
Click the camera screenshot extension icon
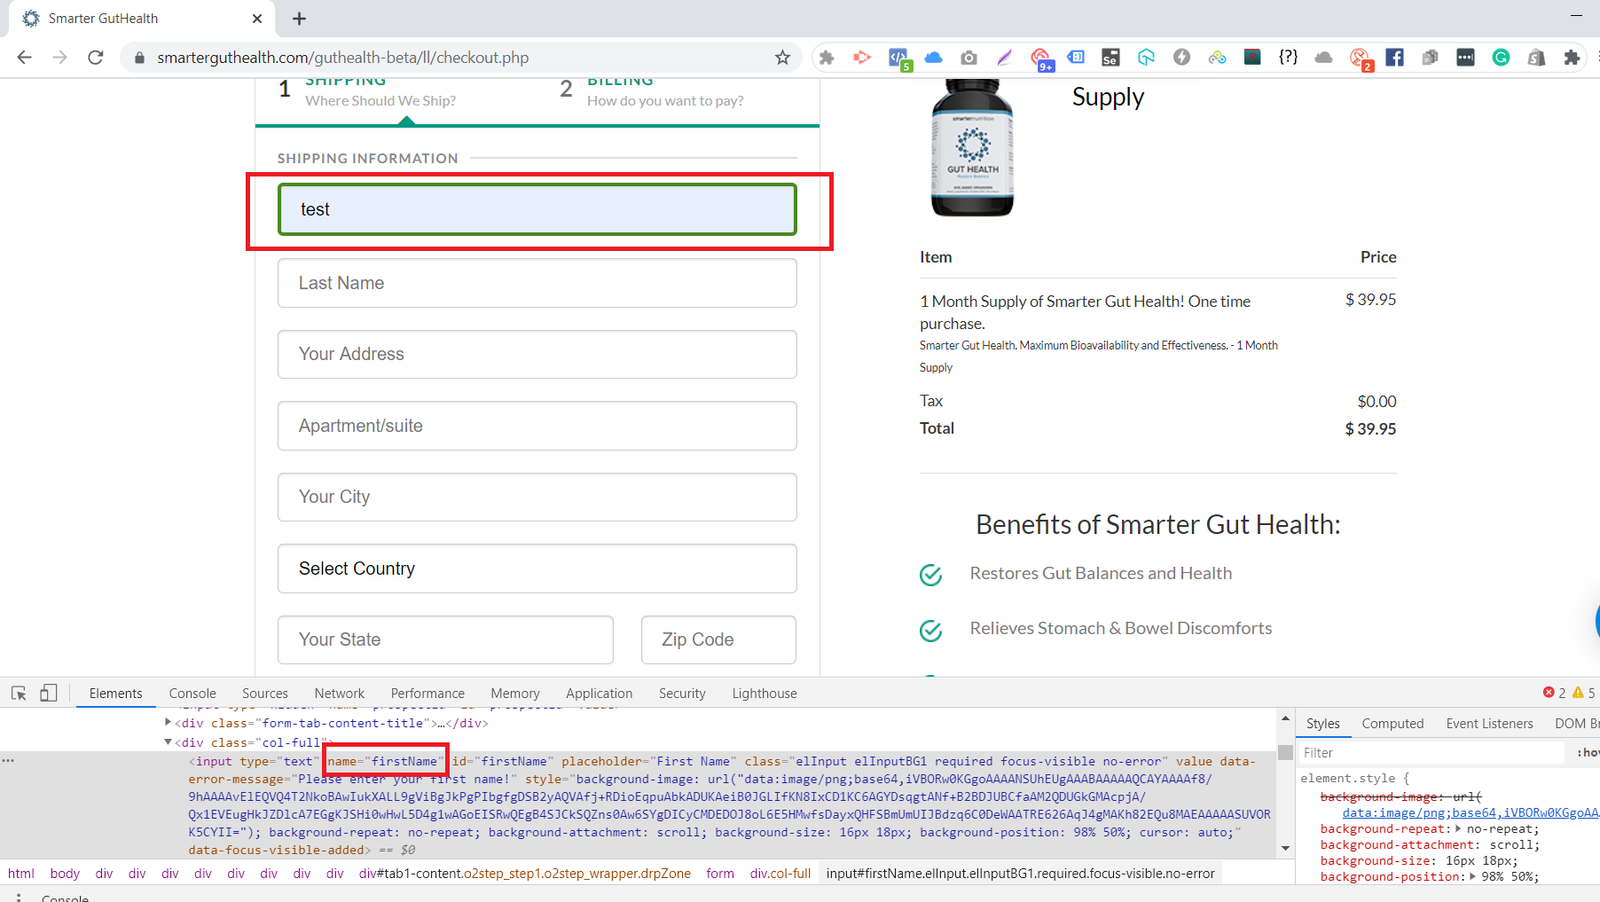click(968, 58)
